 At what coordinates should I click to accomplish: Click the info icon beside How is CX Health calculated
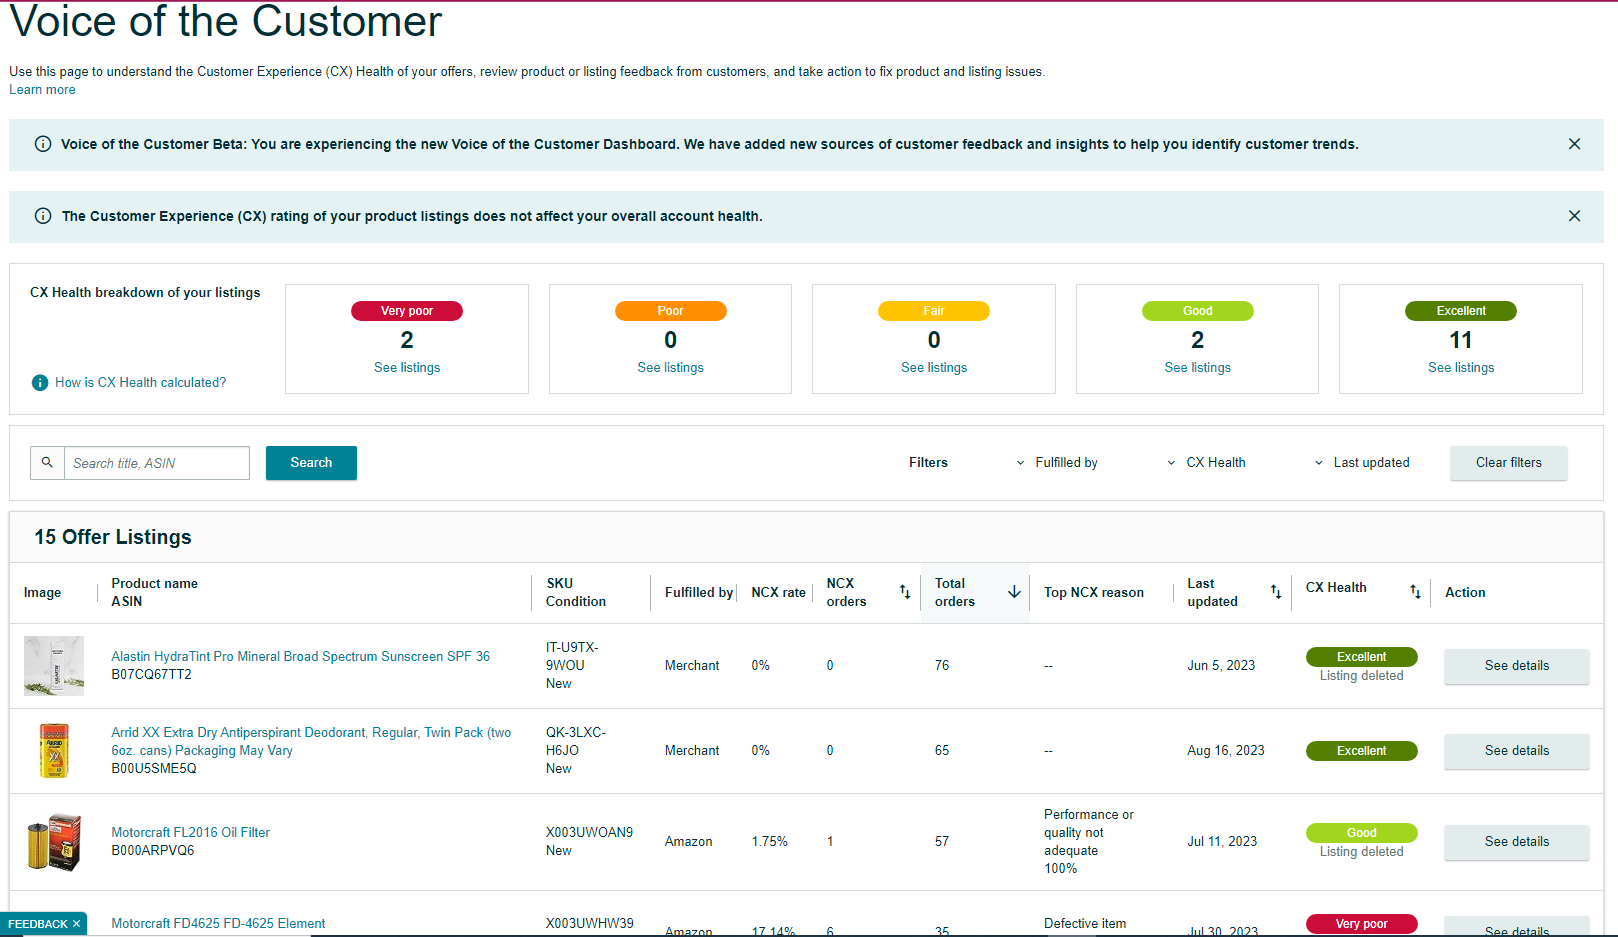pos(40,383)
